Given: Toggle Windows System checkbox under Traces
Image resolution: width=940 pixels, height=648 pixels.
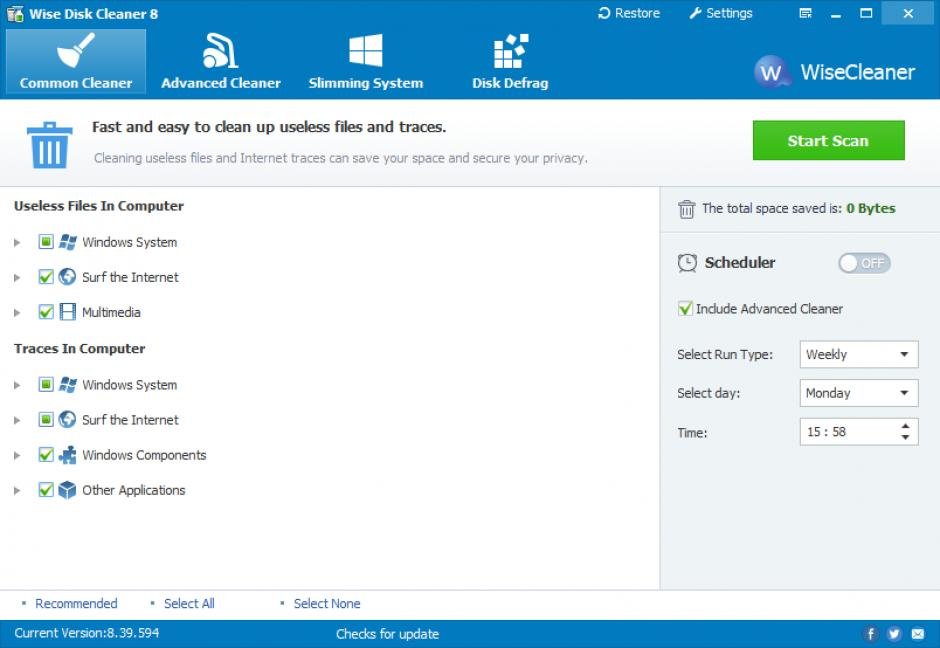Looking at the screenshot, I should point(46,384).
